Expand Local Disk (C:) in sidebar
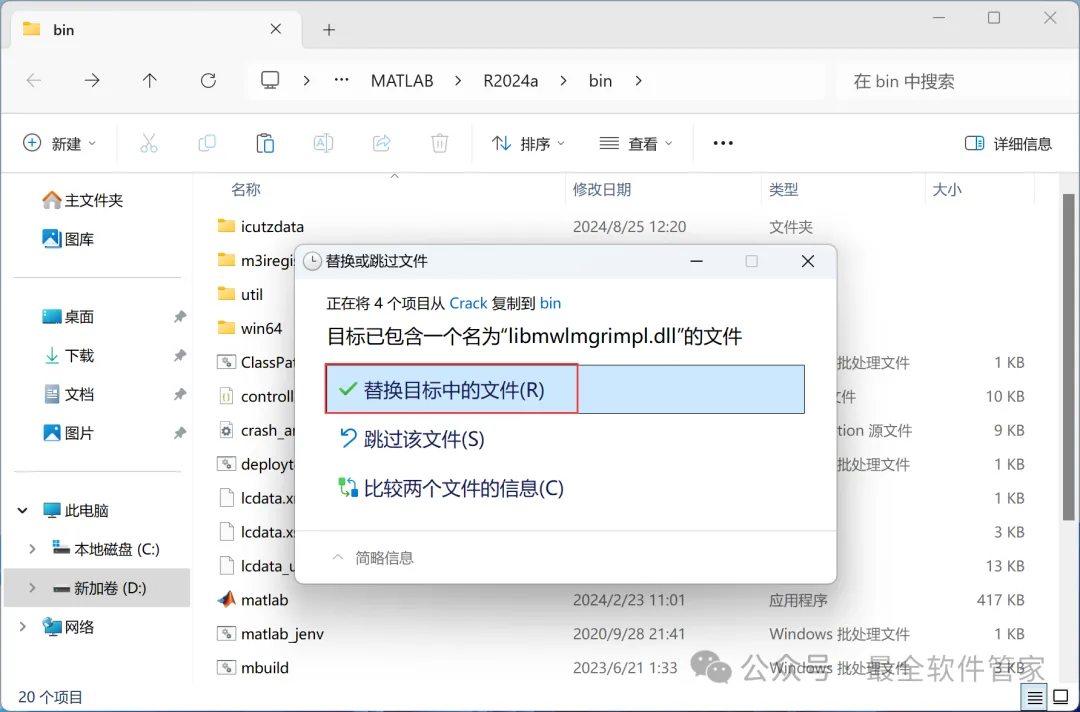This screenshot has height=712, width=1080. pyautogui.click(x=32, y=549)
